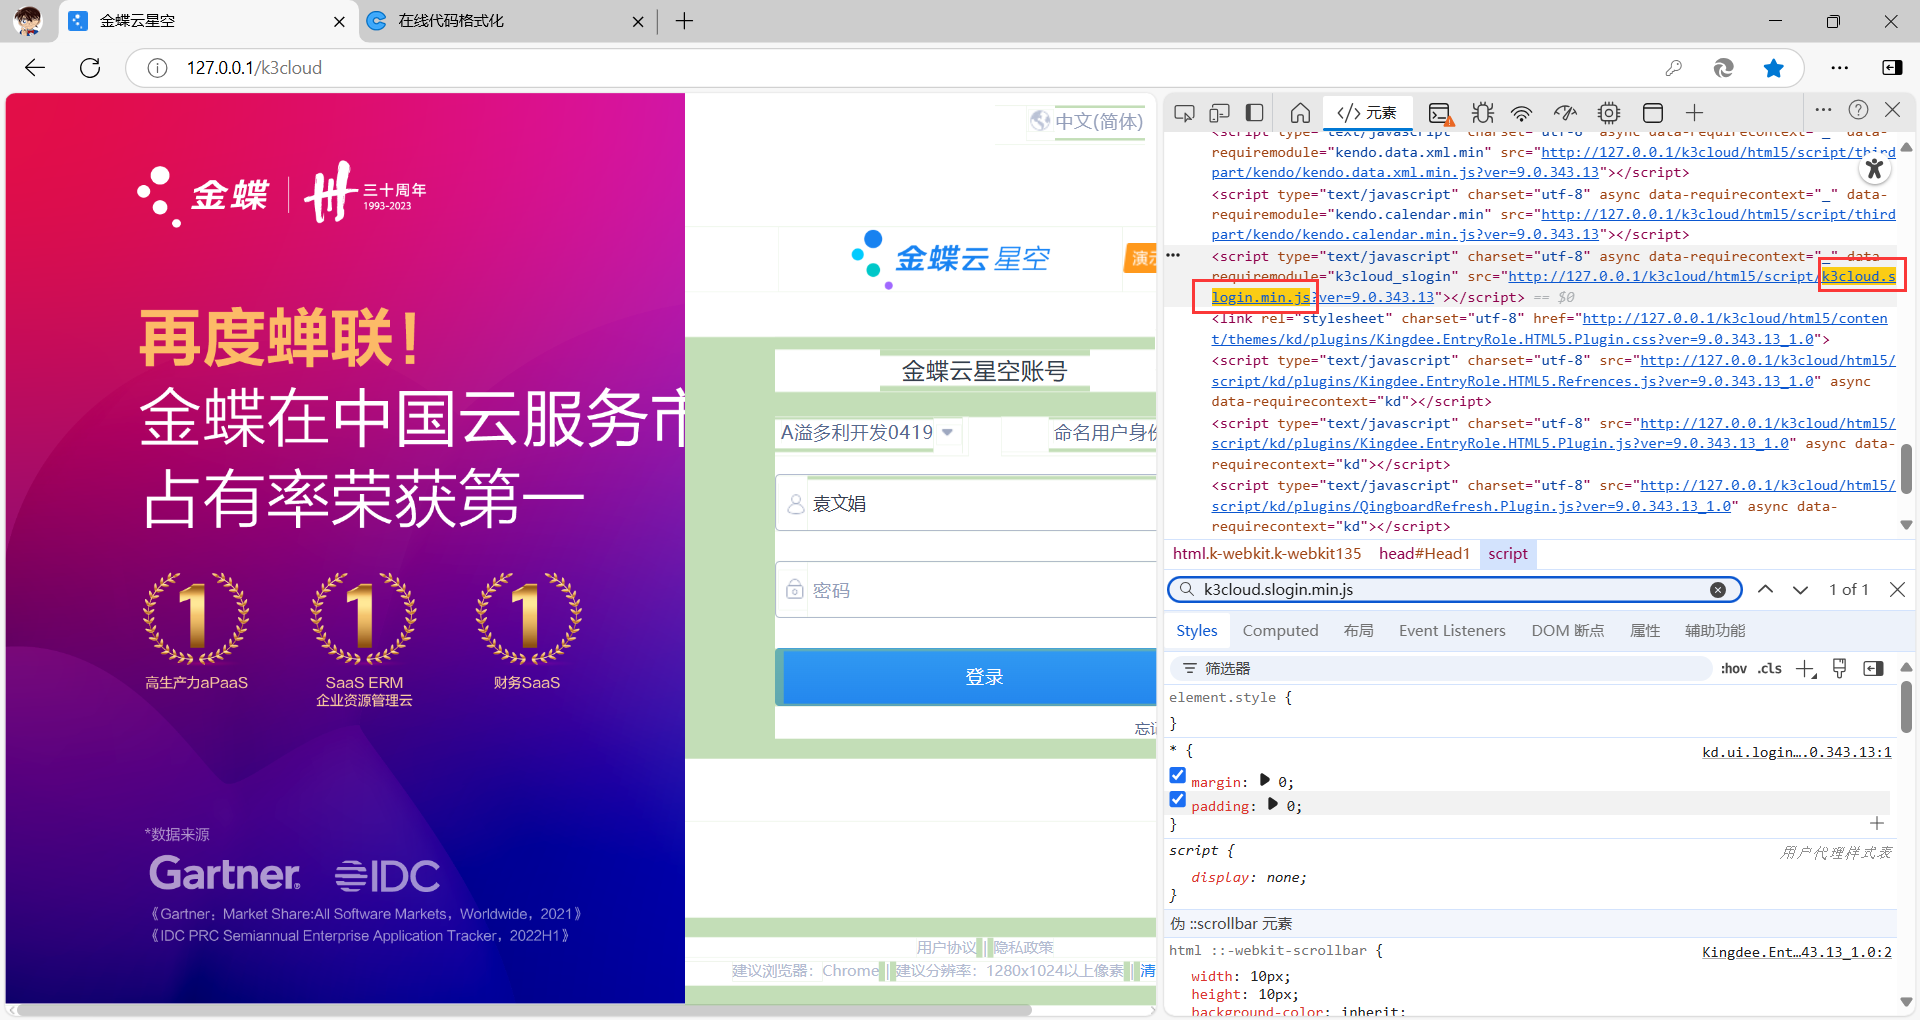1920x1020 pixels.
Task: Open the DevTools Welcome home icon
Action: (x=1300, y=113)
